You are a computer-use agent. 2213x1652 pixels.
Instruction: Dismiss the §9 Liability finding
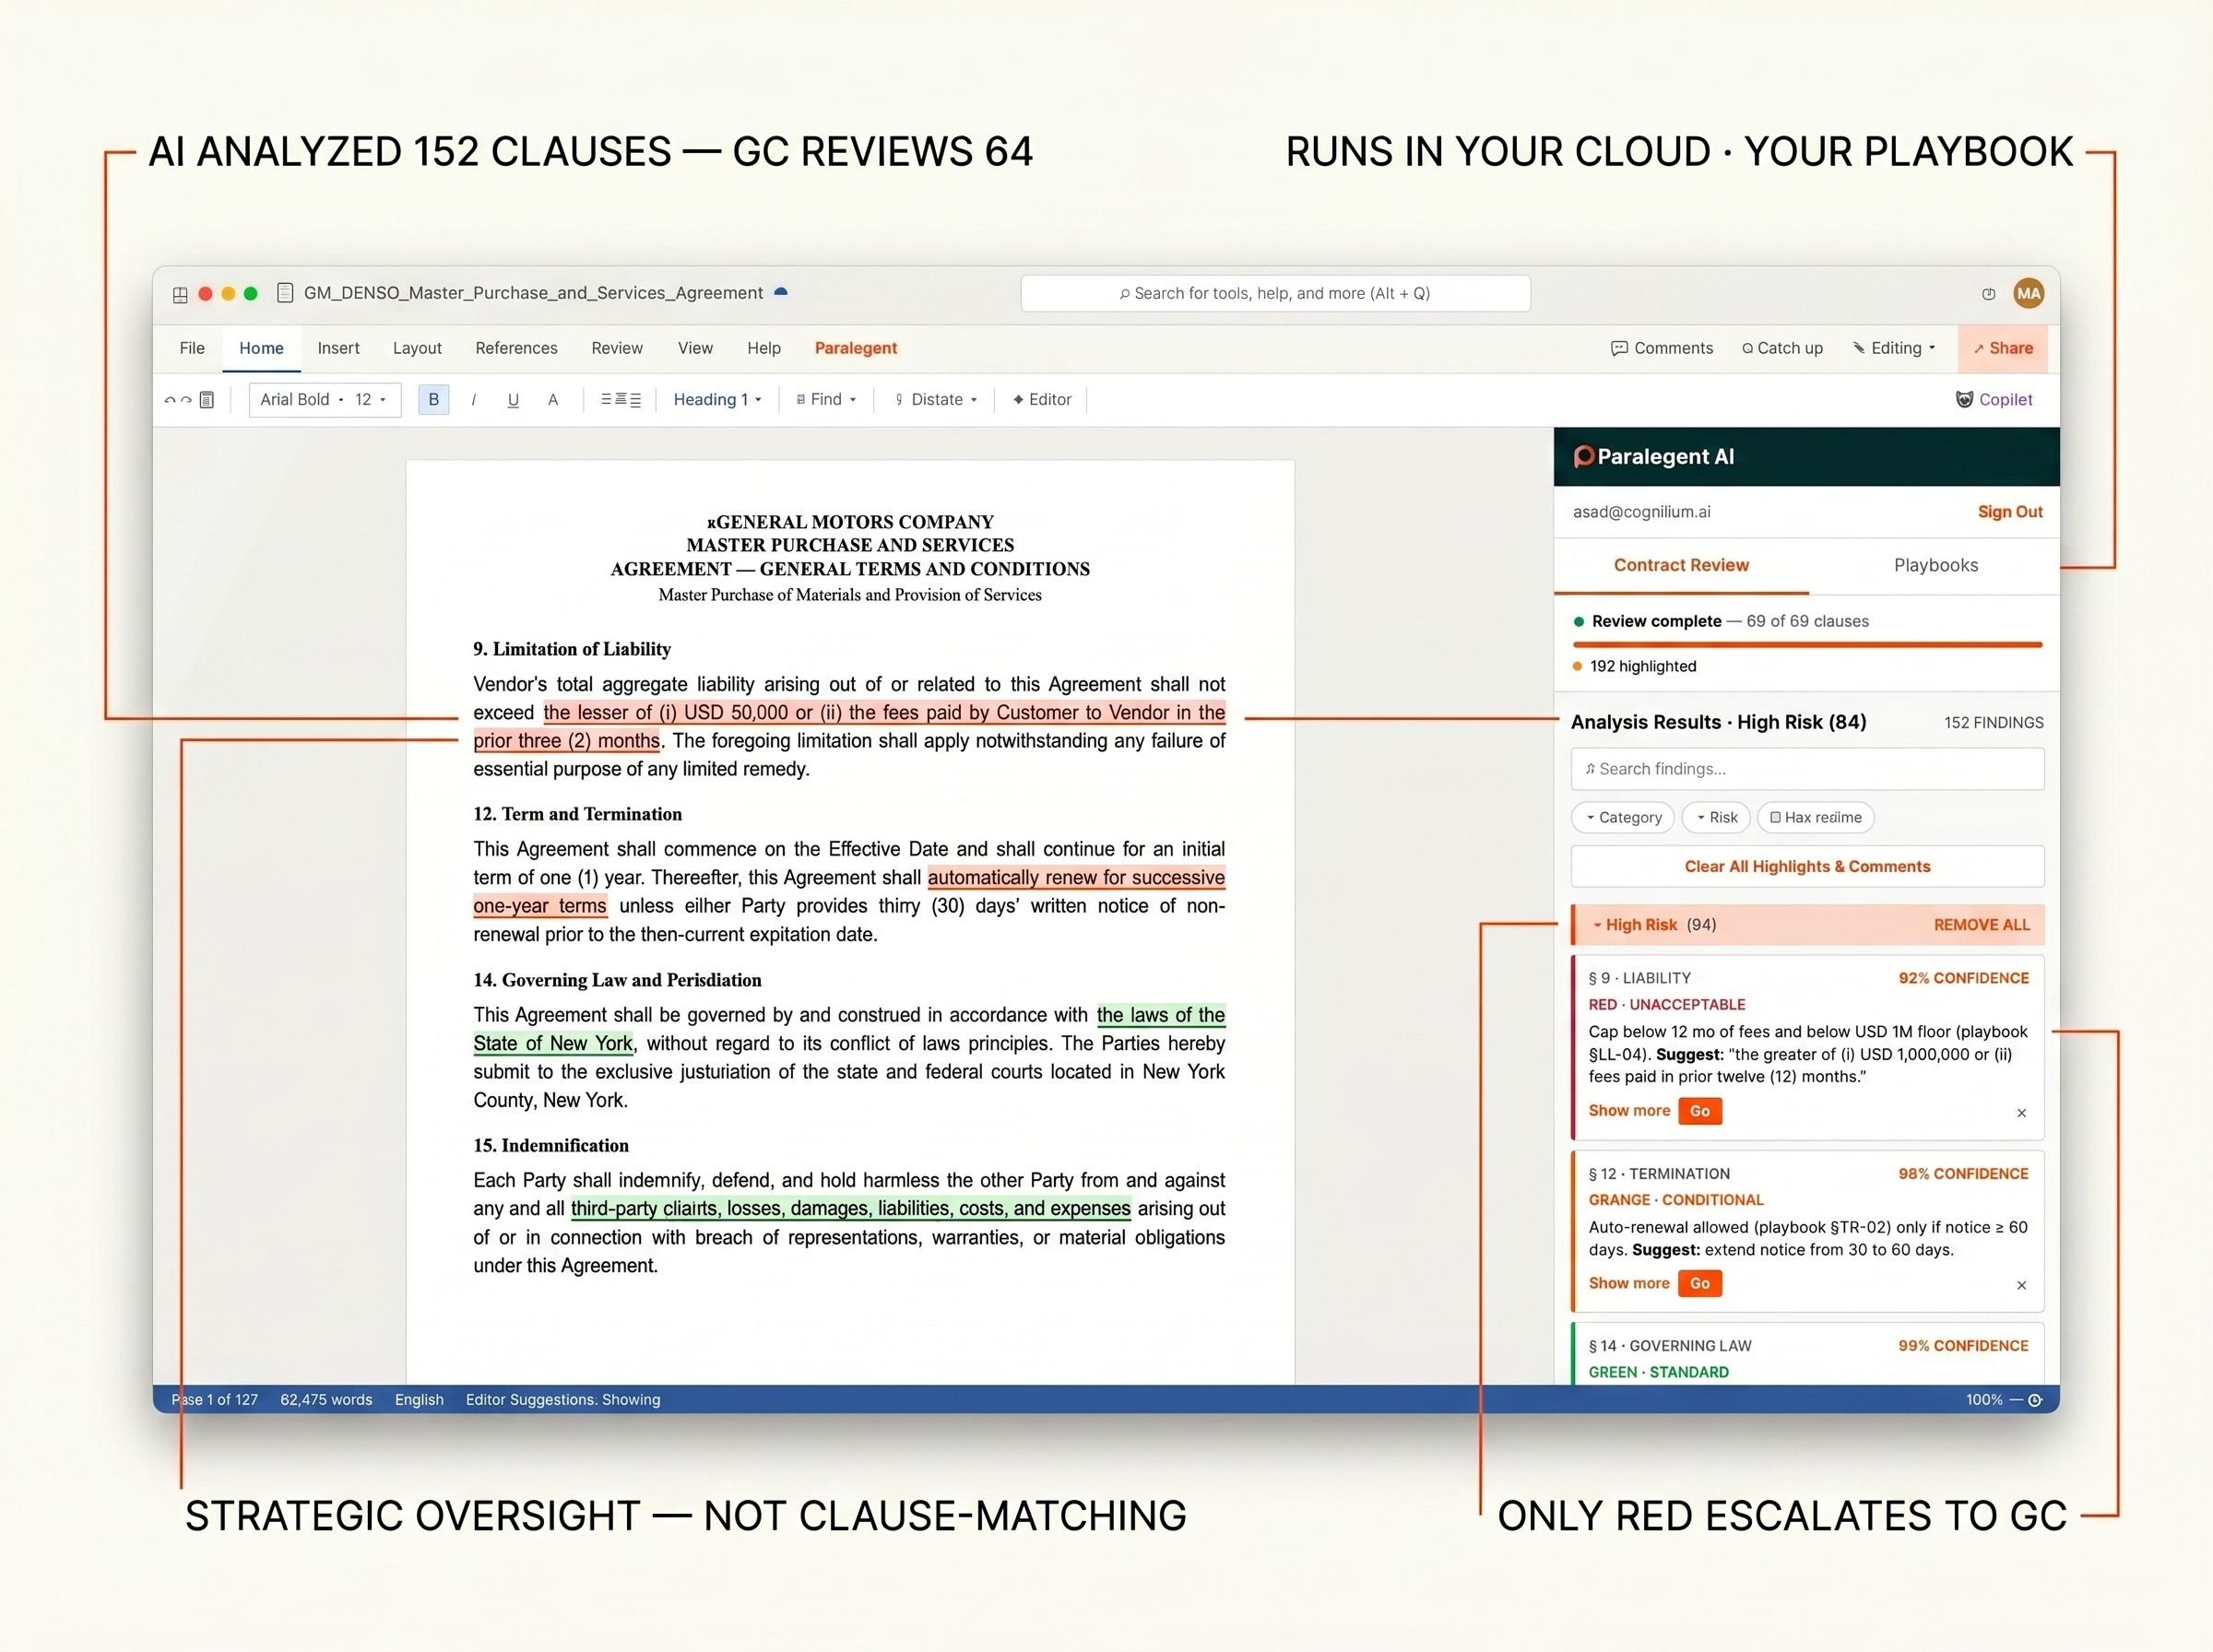pyautogui.click(x=2021, y=1113)
